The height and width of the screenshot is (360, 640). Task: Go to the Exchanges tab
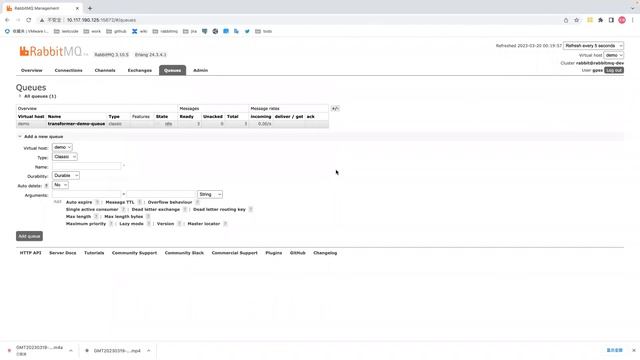(x=140, y=71)
